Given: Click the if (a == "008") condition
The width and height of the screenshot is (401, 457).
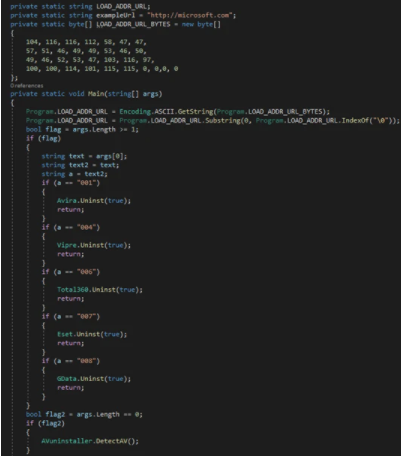Looking at the screenshot, I should 71,361.
